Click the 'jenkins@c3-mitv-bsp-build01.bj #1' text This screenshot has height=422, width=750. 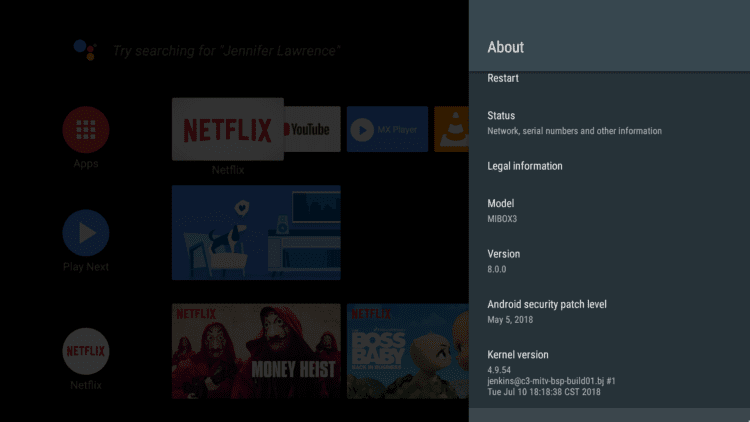point(551,381)
